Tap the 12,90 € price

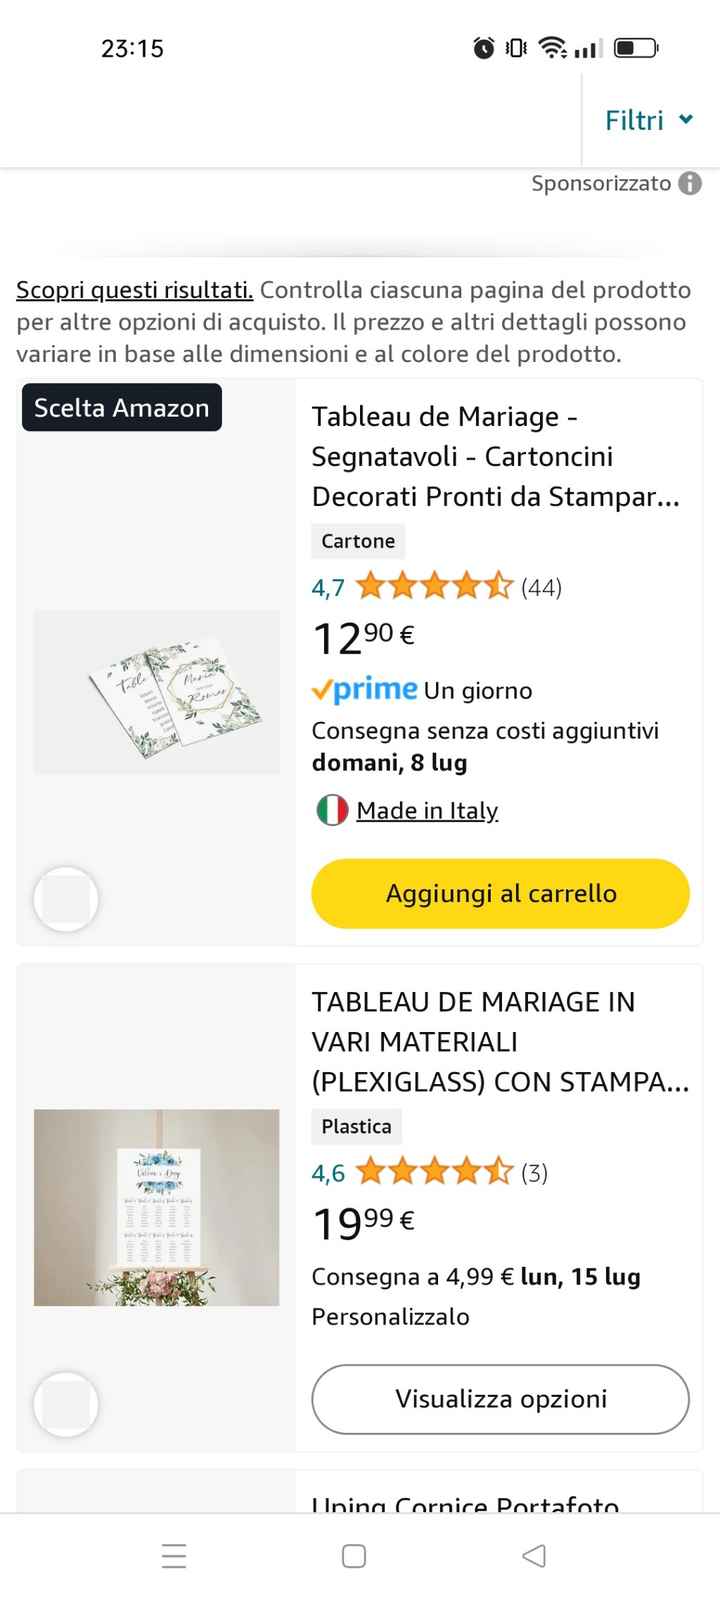coord(363,637)
